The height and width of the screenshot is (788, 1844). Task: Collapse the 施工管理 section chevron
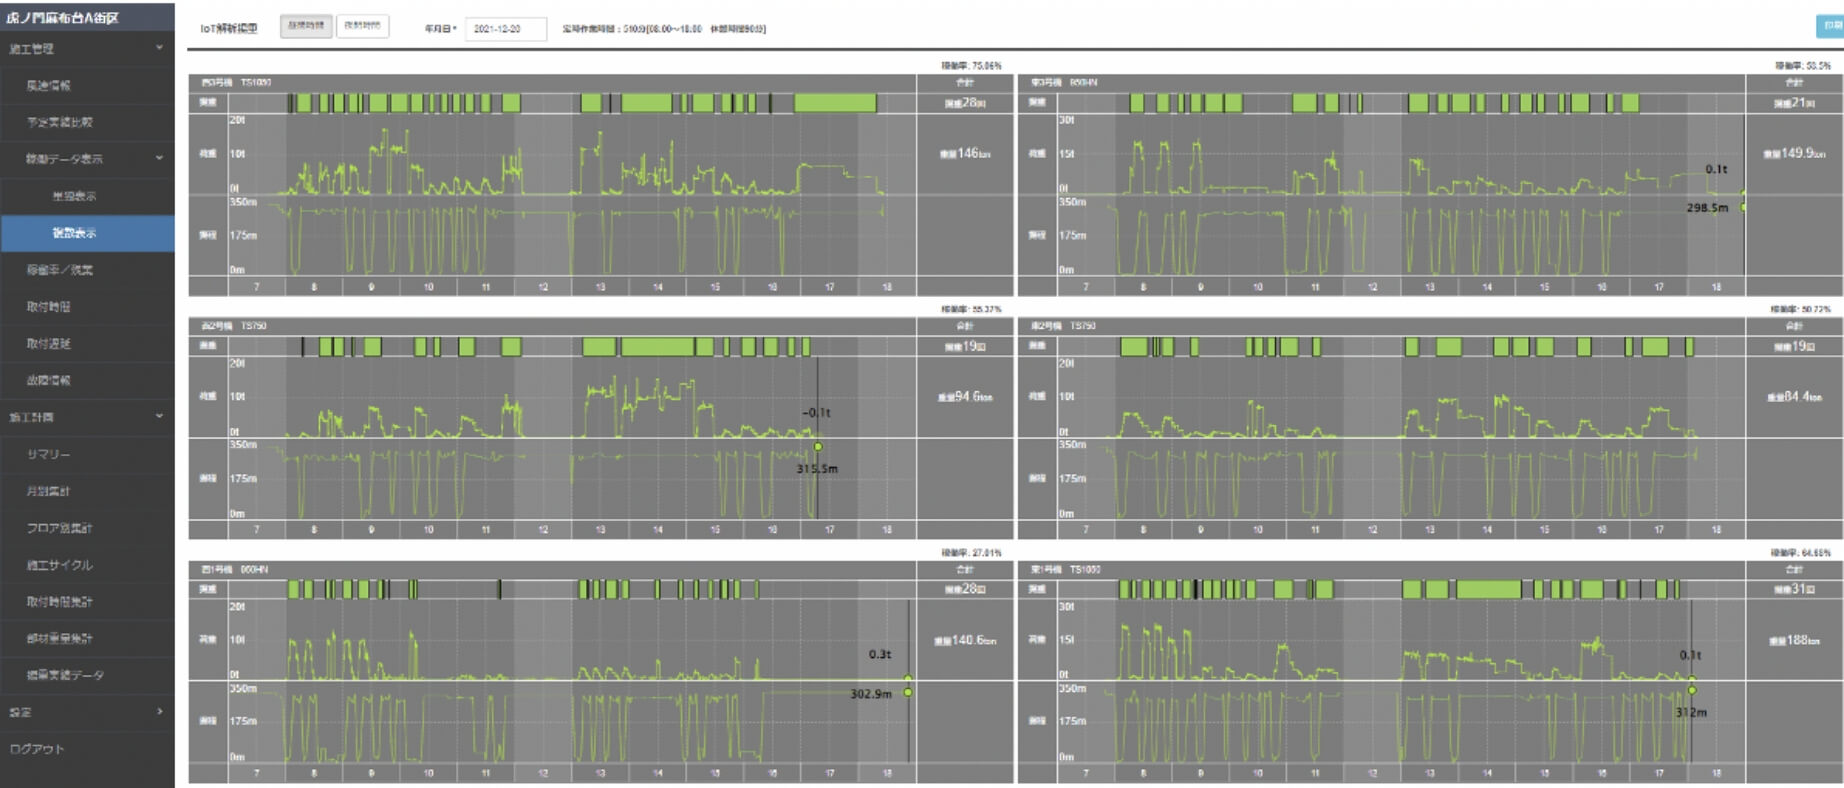159,48
